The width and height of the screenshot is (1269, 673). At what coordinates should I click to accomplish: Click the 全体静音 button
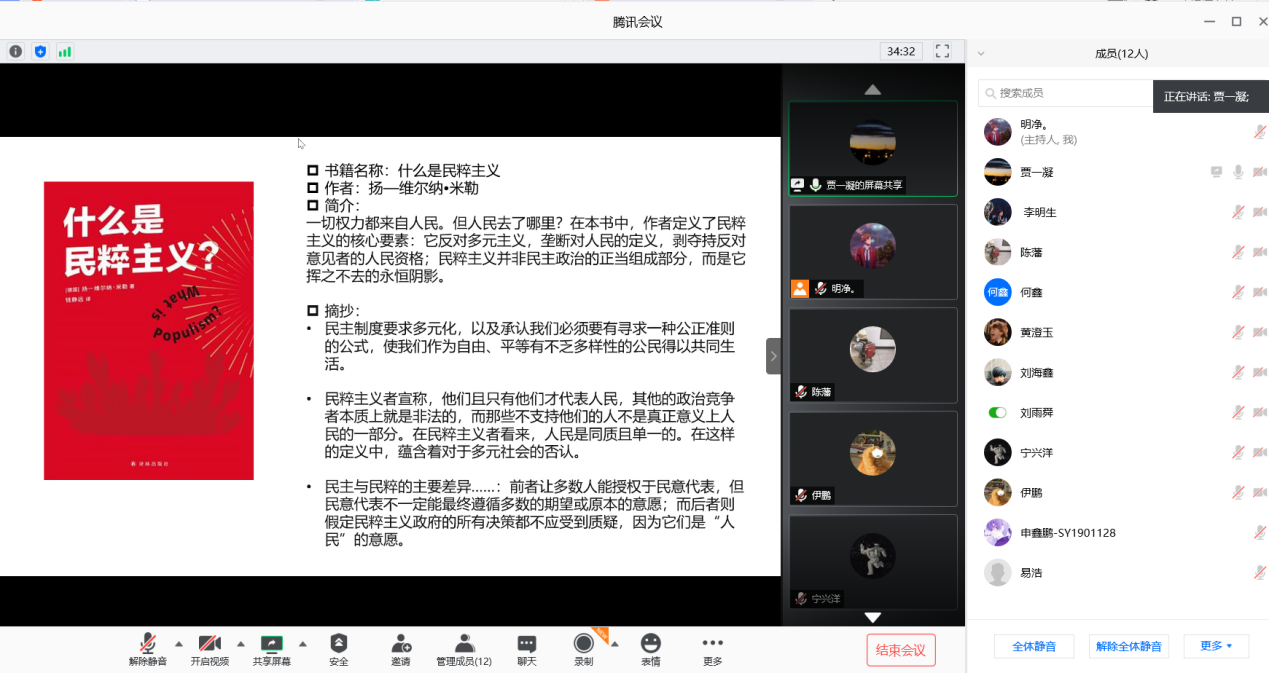(x=1033, y=646)
